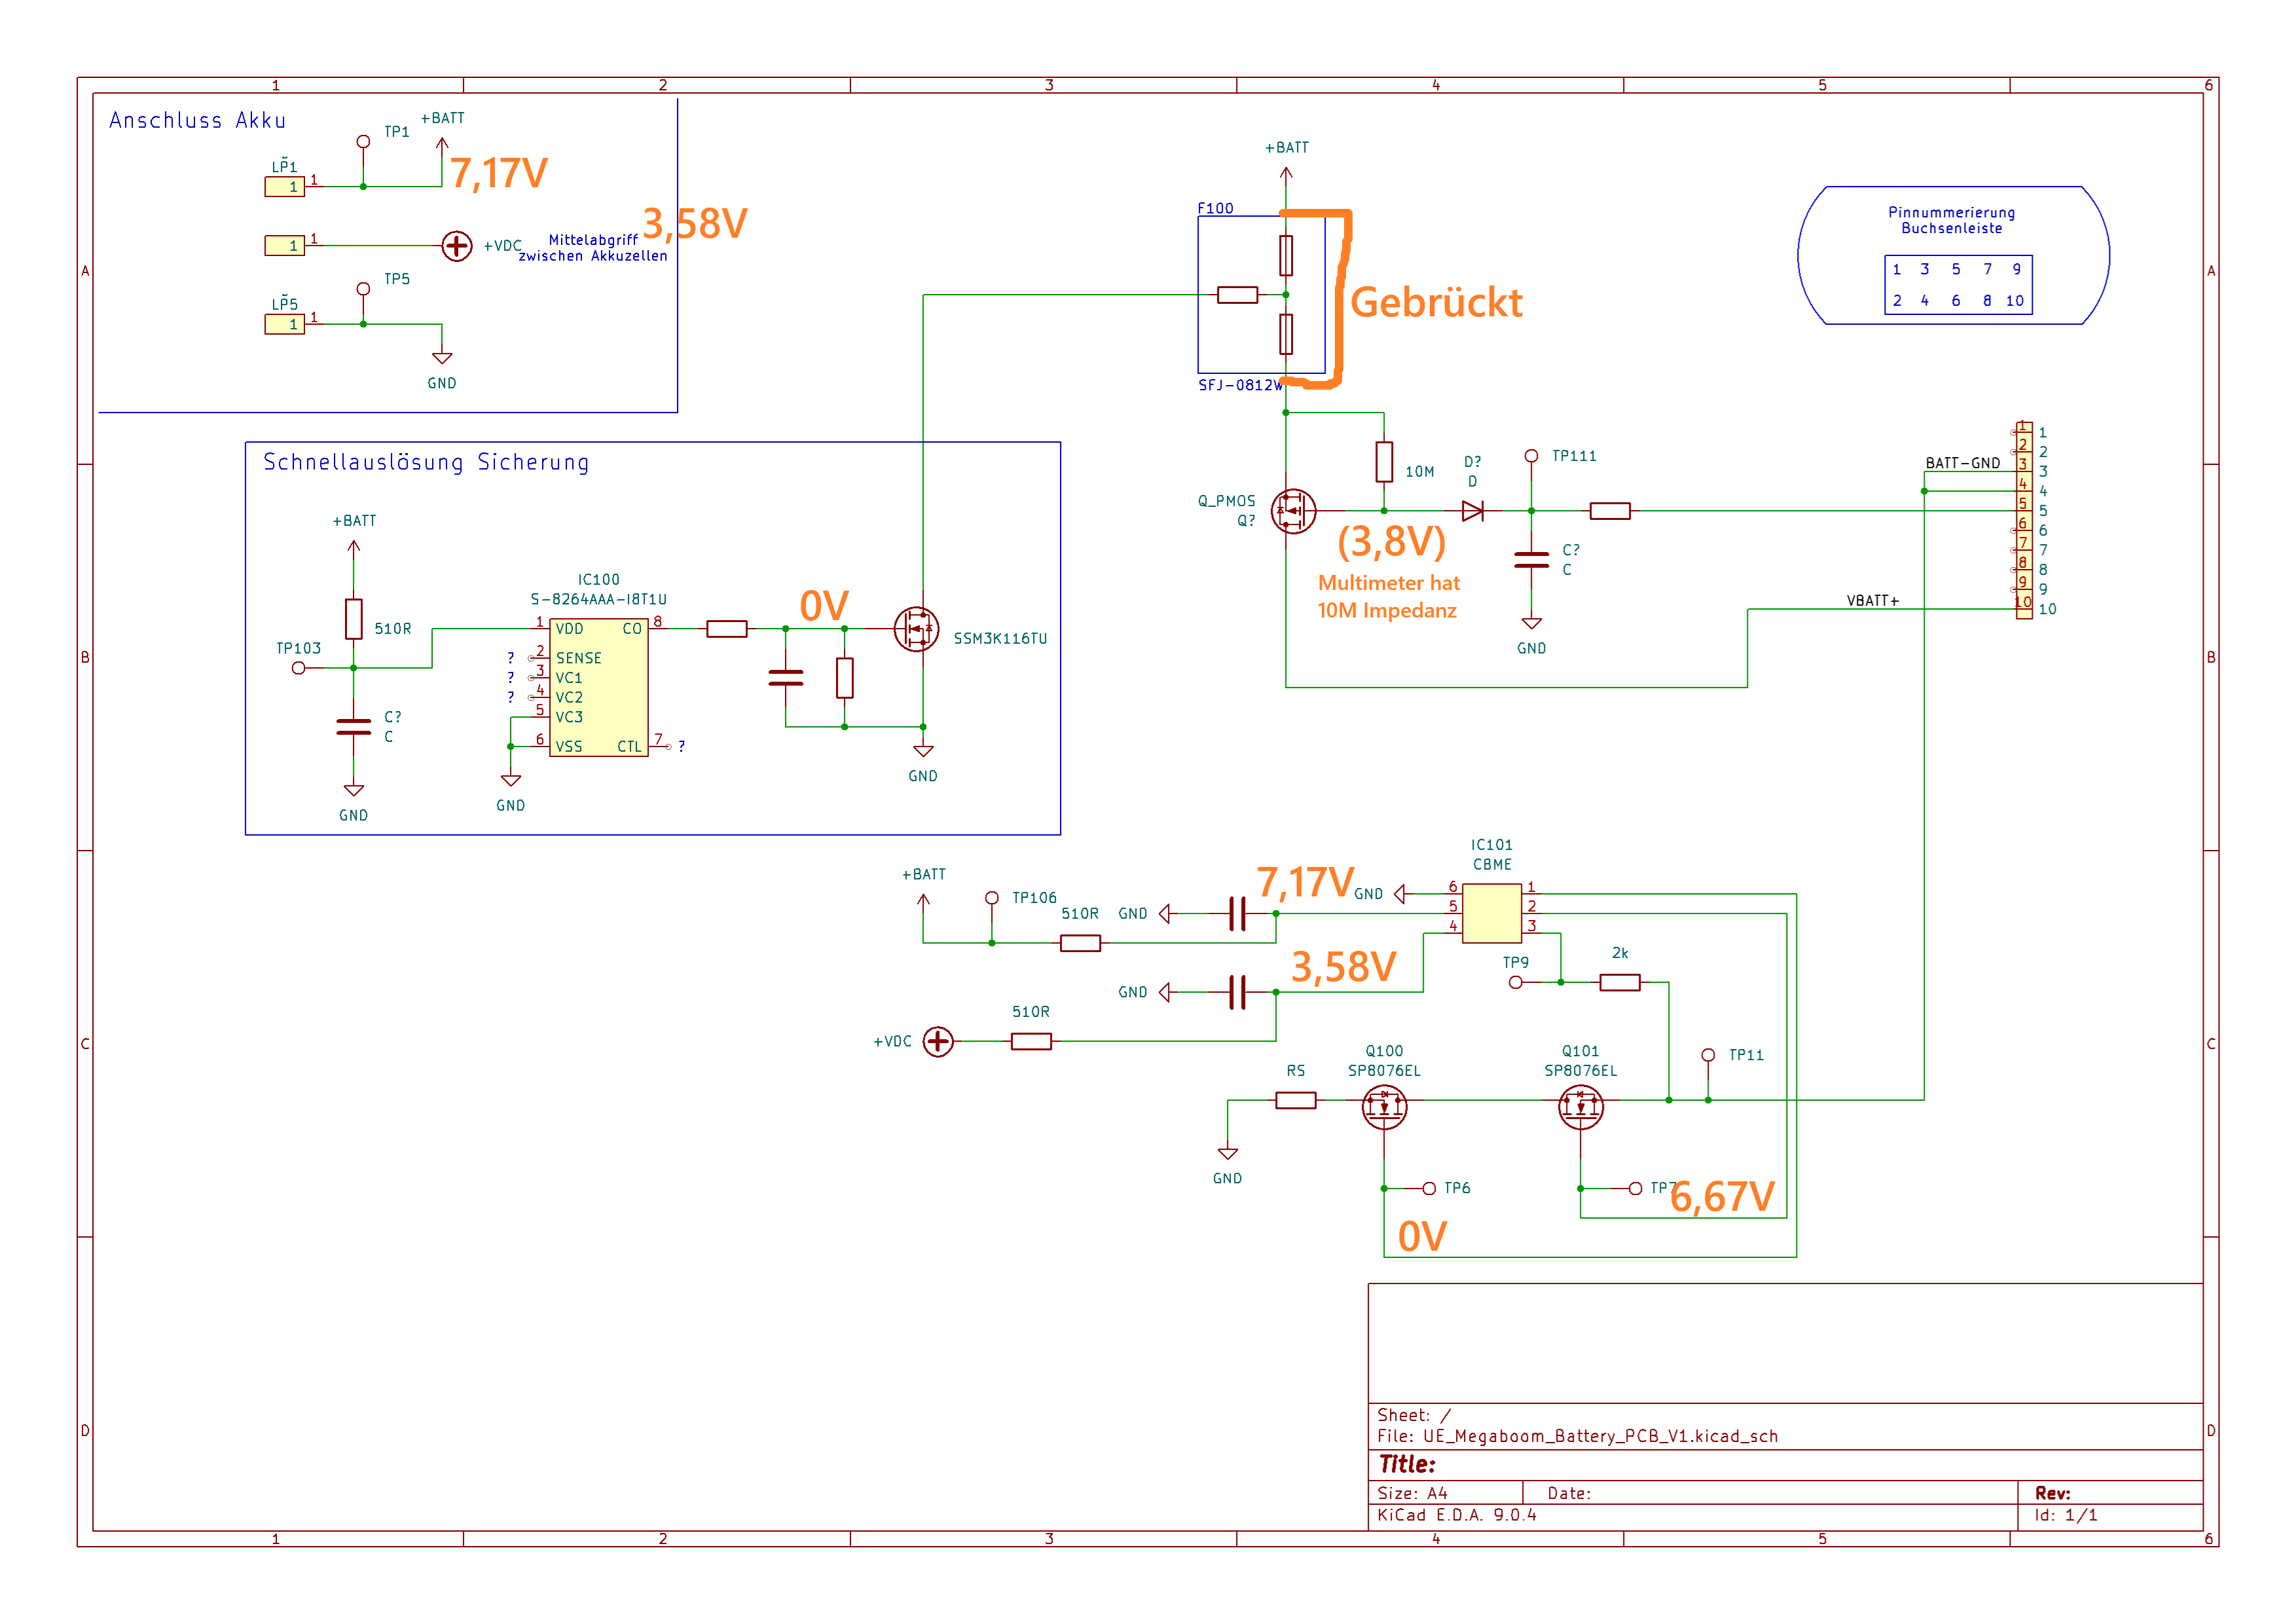Click the TP111 test point circle
The width and height of the screenshot is (2296, 1624).
[x=1531, y=456]
